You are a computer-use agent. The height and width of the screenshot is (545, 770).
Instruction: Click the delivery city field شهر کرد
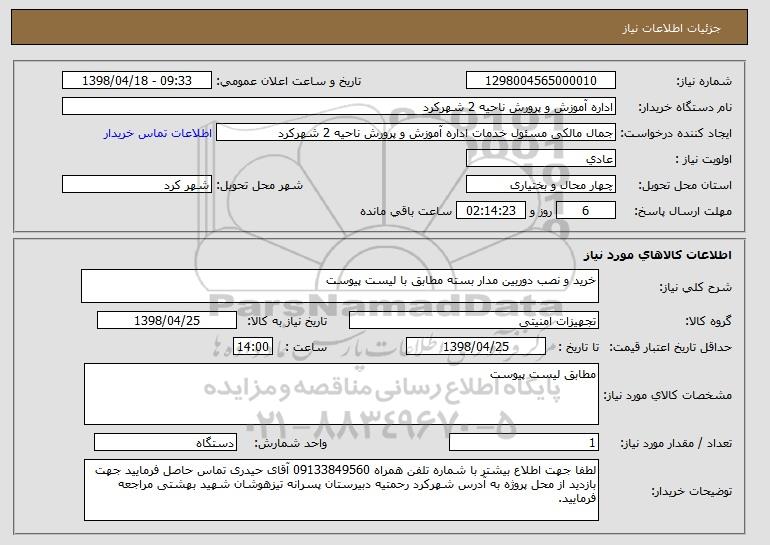pyautogui.click(x=137, y=185)
